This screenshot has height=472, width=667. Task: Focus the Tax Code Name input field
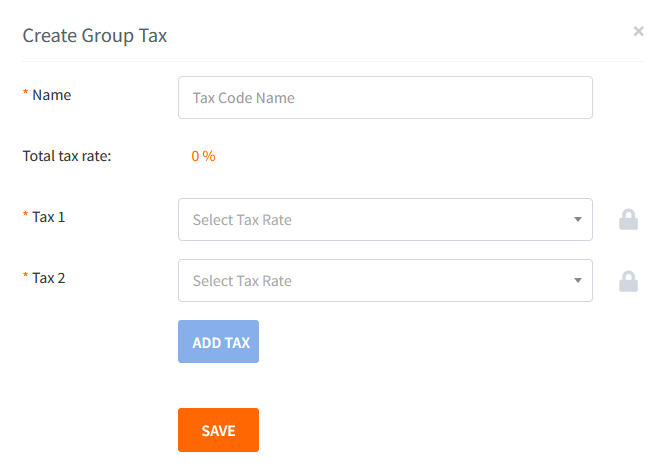385,98
